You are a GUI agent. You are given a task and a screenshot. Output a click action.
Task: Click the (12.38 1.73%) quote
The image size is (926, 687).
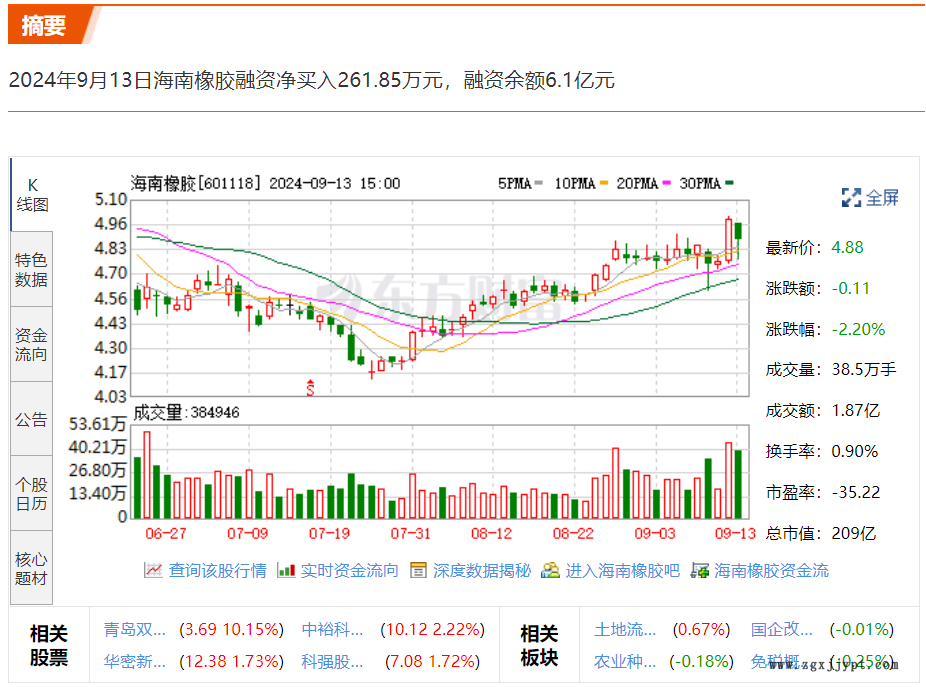[232, 662]
